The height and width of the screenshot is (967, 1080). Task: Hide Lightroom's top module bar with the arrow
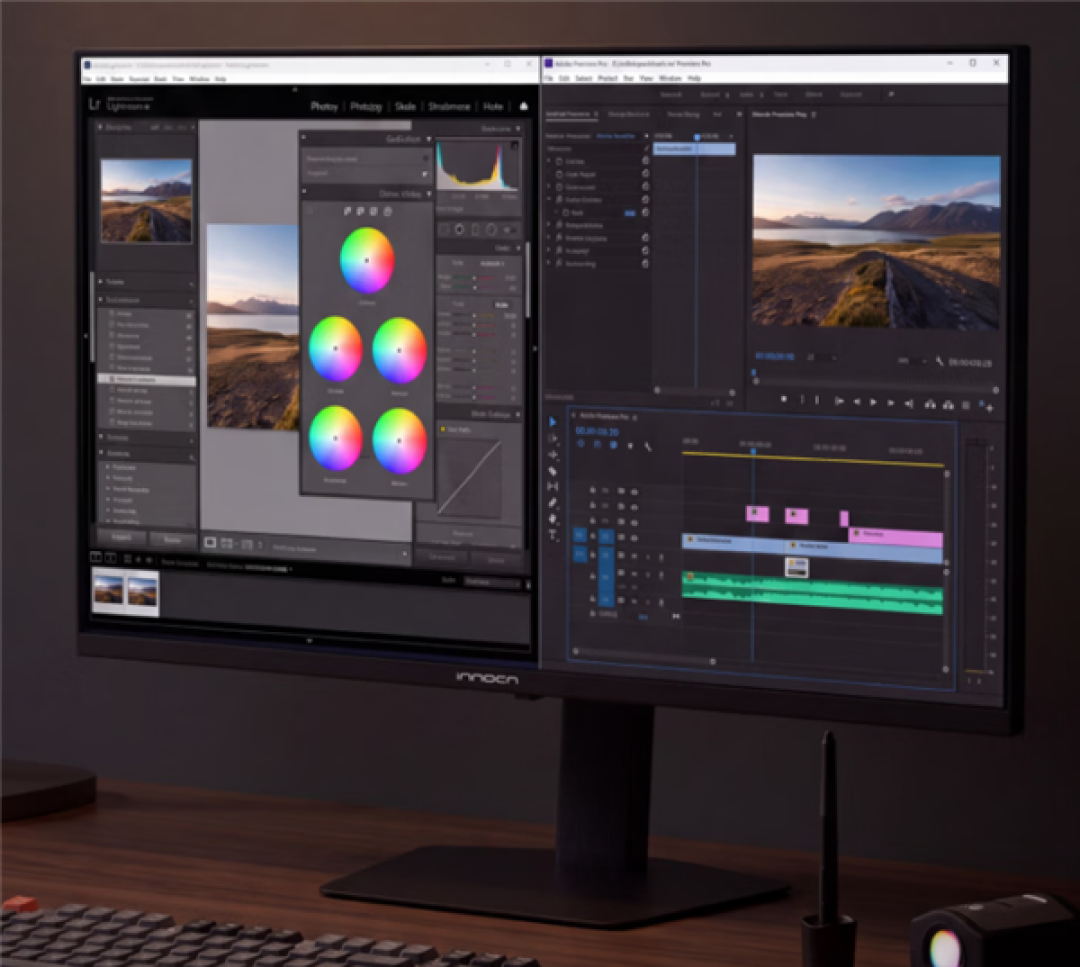pos(295,90)
